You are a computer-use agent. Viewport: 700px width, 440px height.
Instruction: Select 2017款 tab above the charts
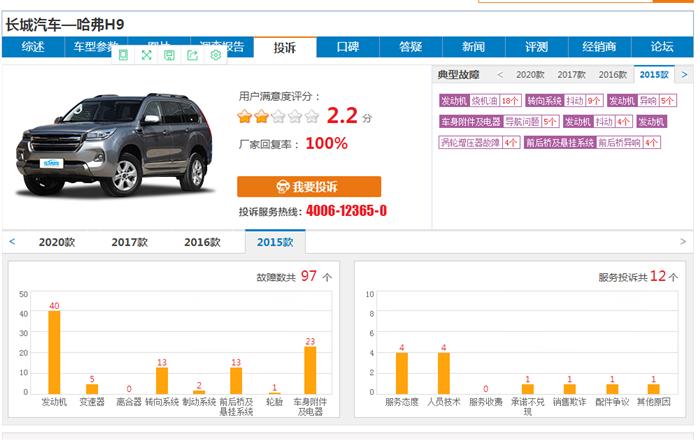(x=129, y=242)
